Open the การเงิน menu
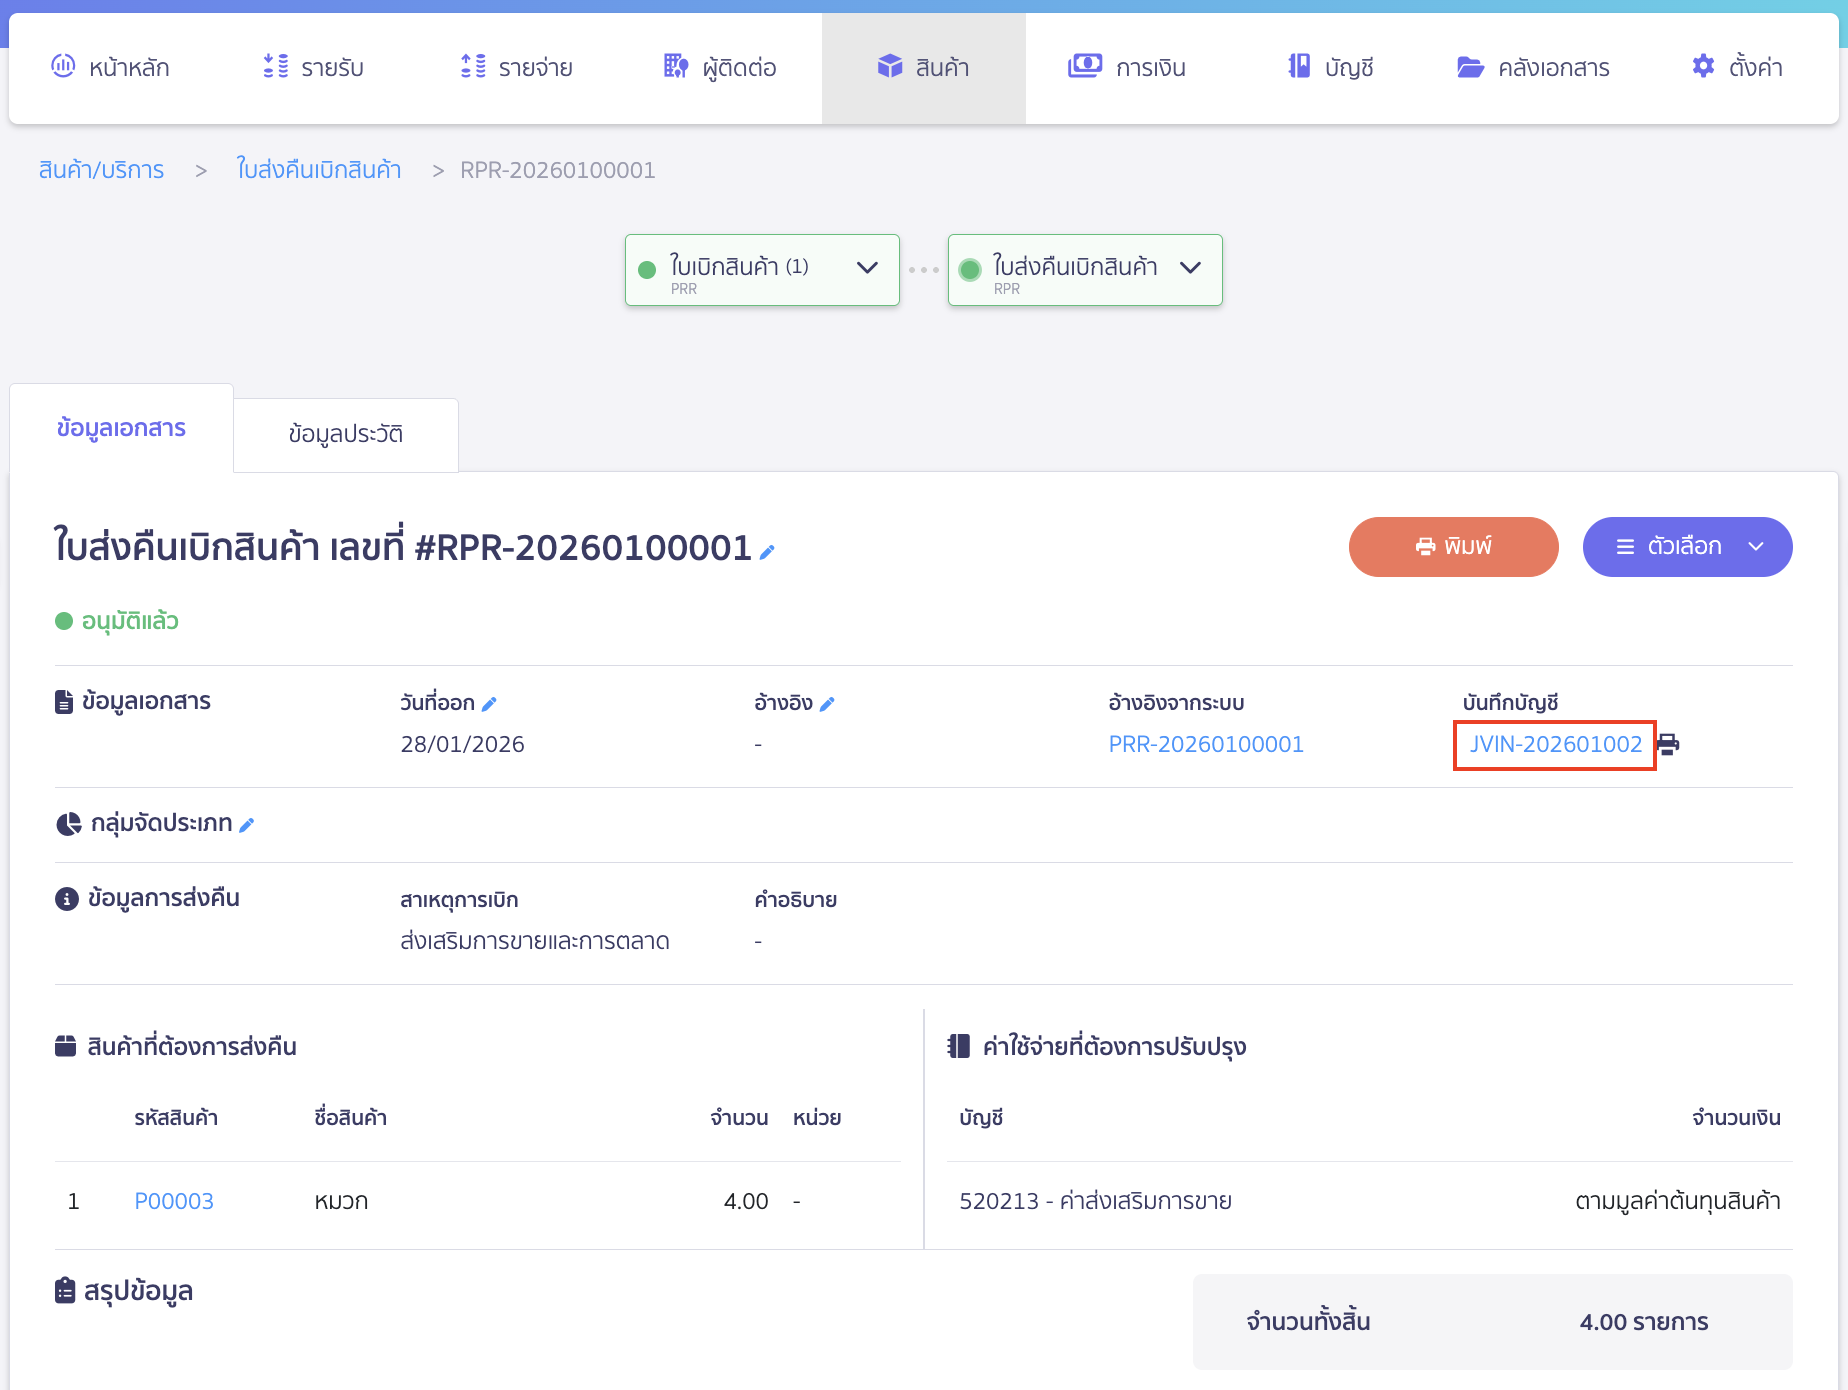 coord(1127,68)
